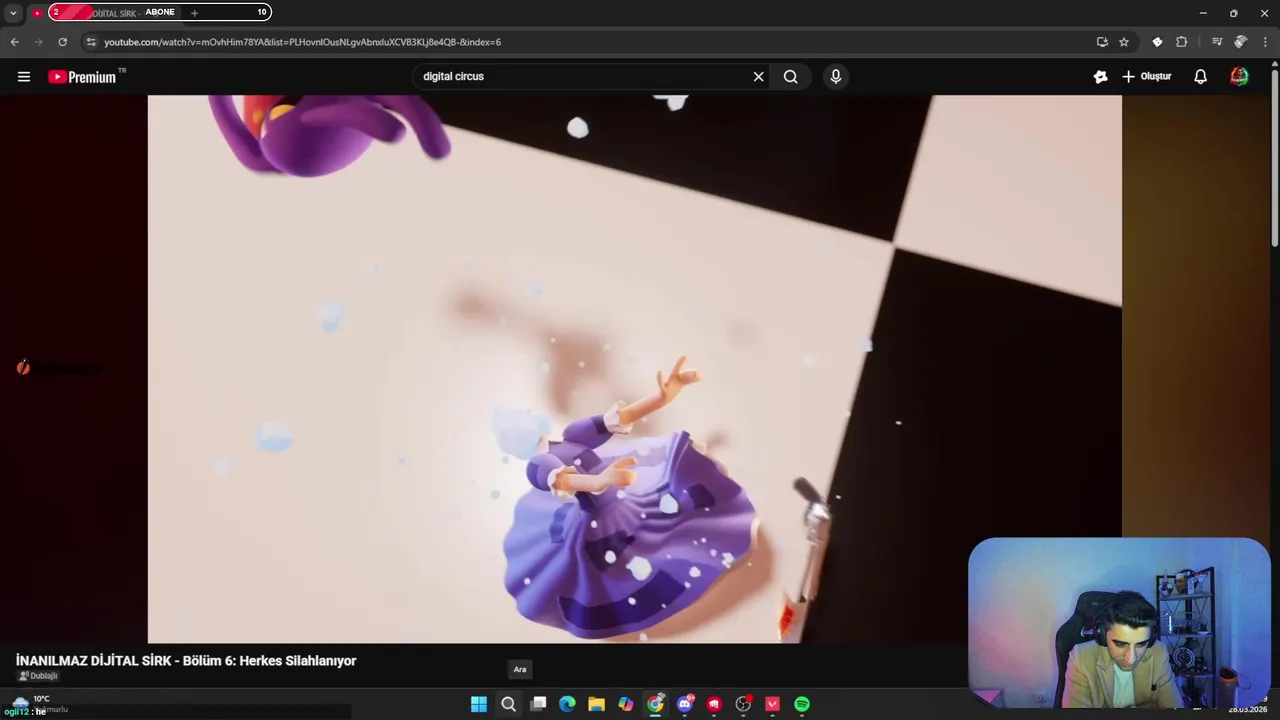Click the youtube.com URL in the address bar
This screenshot has height=720, width=1280.
pyautogui.click(x=302, y=42)
